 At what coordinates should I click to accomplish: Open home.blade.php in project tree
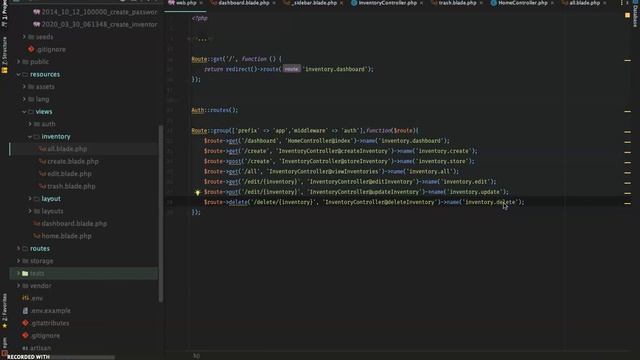[62, 236]
